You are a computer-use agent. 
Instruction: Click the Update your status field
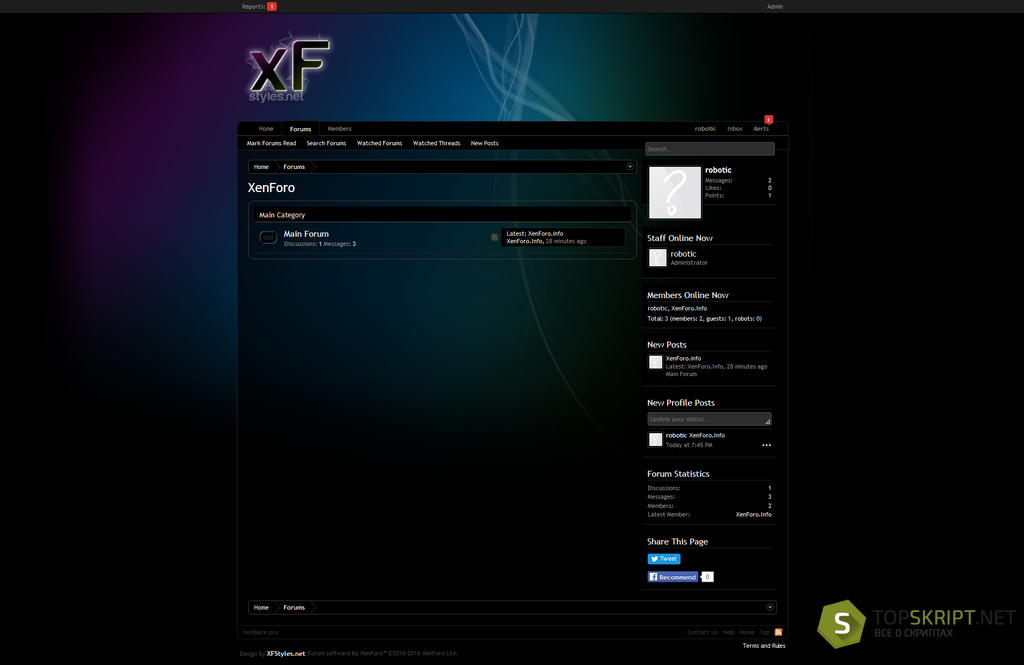pyautogui.click(x=709, y=419)
